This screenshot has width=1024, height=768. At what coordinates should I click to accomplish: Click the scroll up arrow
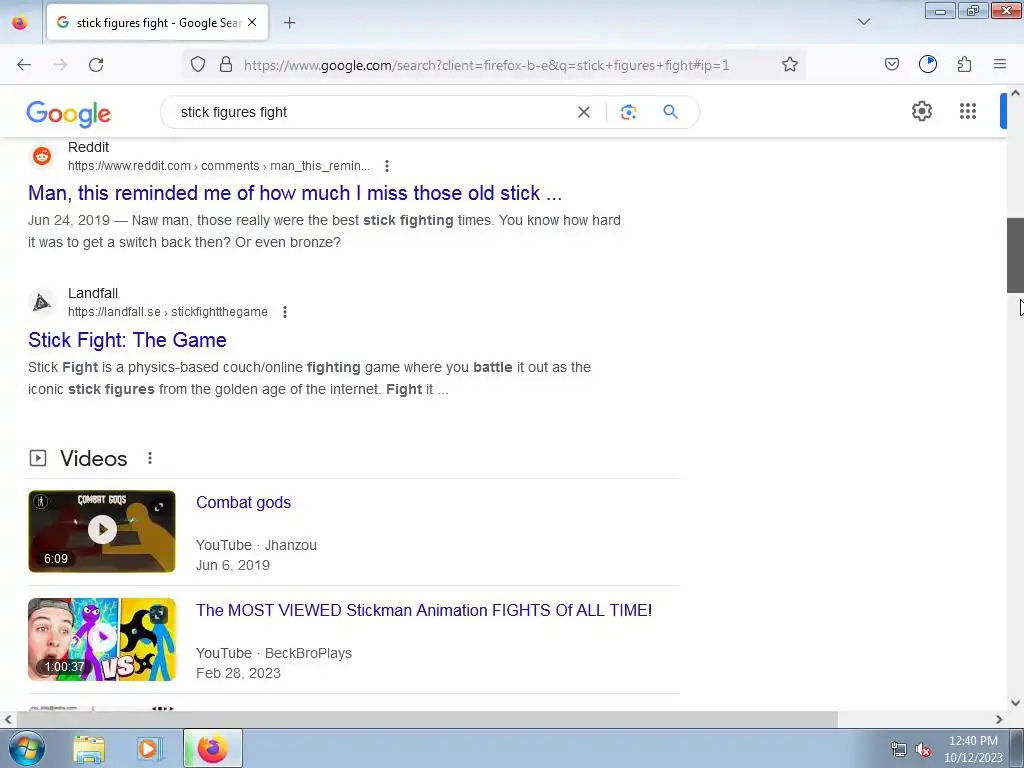pos(1015,93)
